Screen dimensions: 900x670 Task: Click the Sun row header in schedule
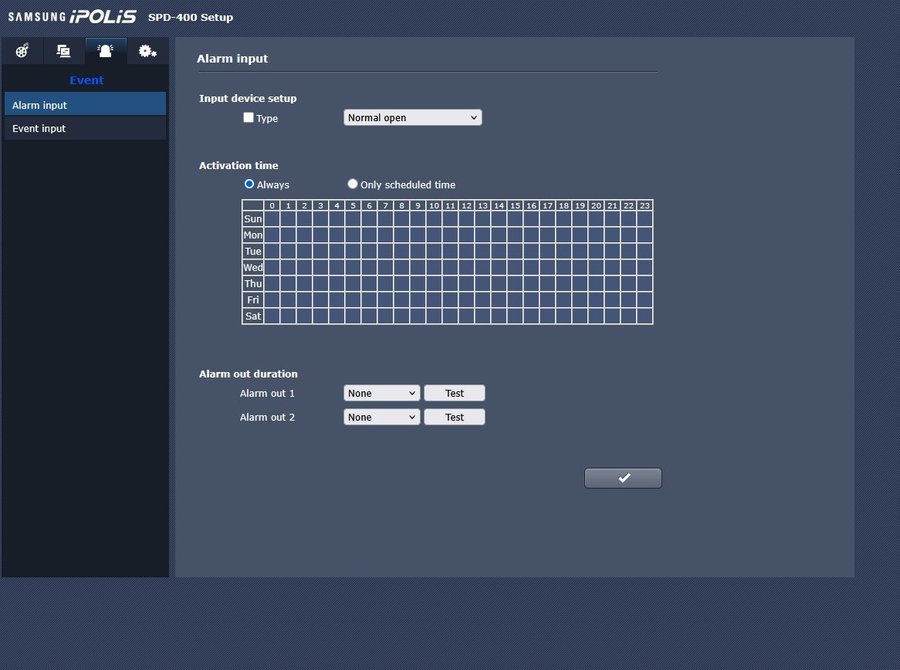(x=253, y=219)
